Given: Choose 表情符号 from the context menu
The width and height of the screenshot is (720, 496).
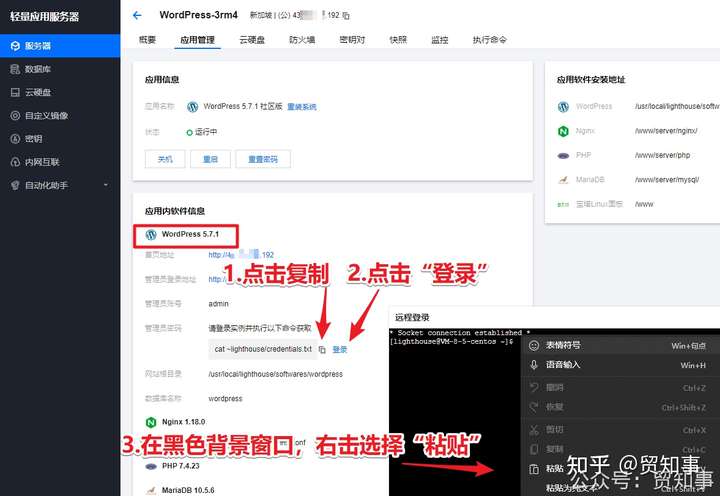Looking at the screenshot, I should (620, 345).
